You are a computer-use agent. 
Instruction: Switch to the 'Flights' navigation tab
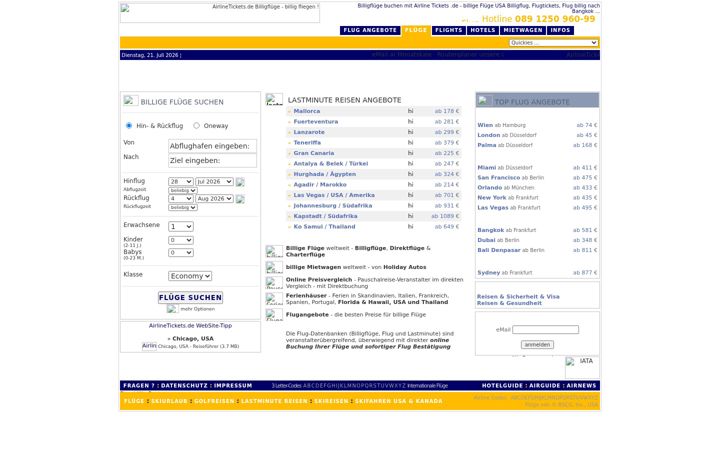[x=449, y=30]
